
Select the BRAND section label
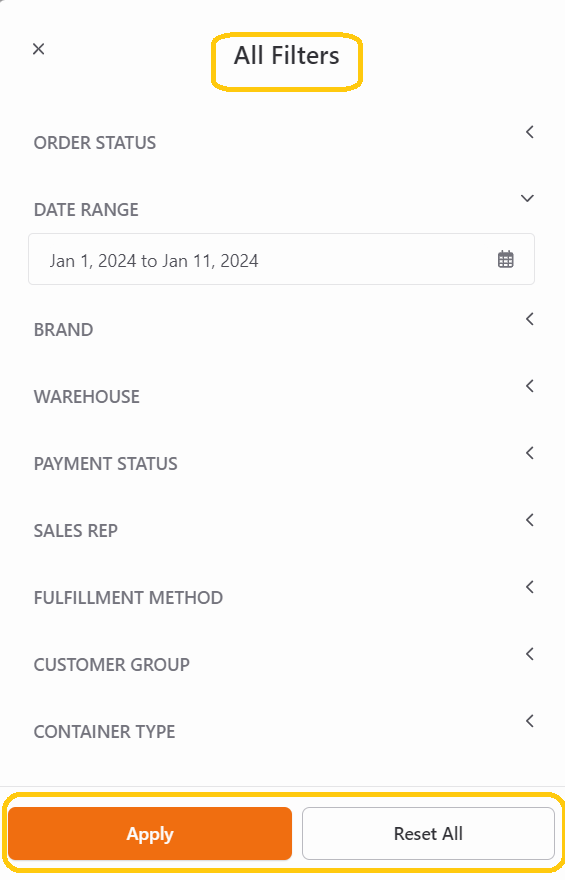(x=63, y=330)
